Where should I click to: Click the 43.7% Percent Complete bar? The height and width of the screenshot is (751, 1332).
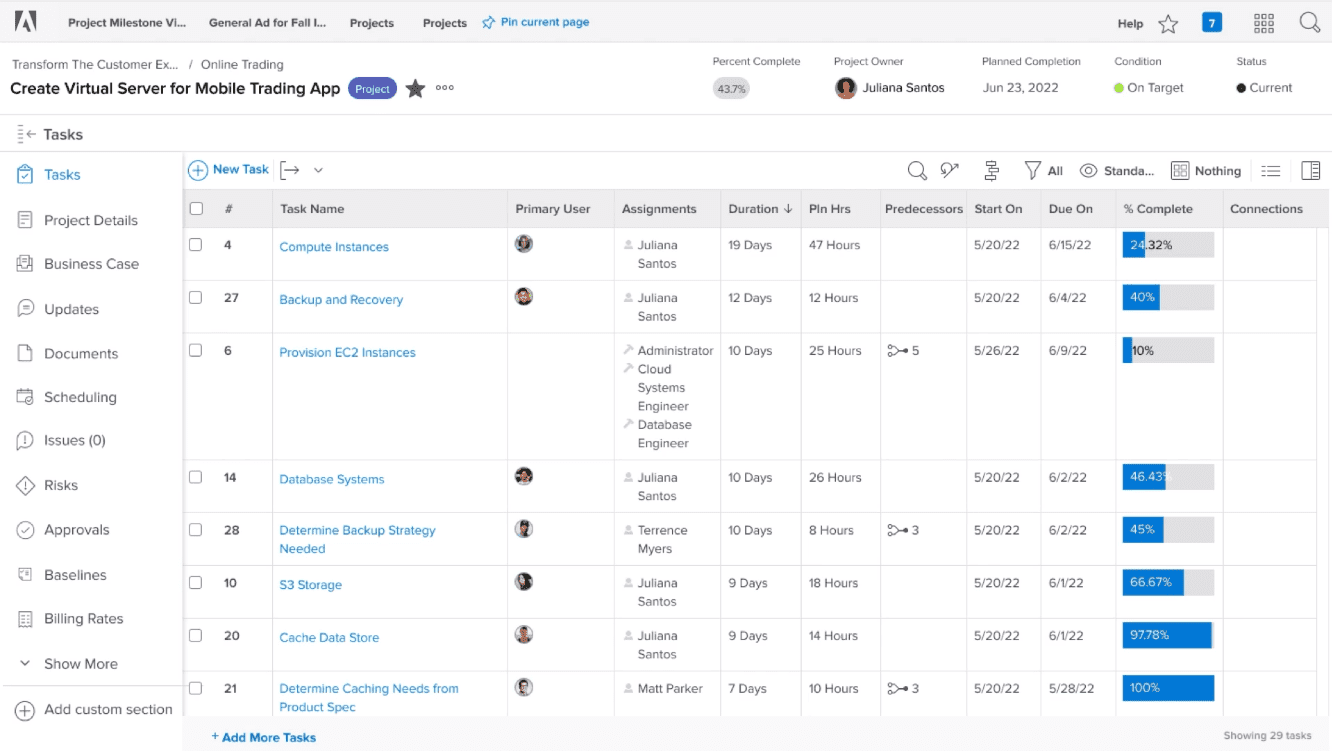pos(731,88)
